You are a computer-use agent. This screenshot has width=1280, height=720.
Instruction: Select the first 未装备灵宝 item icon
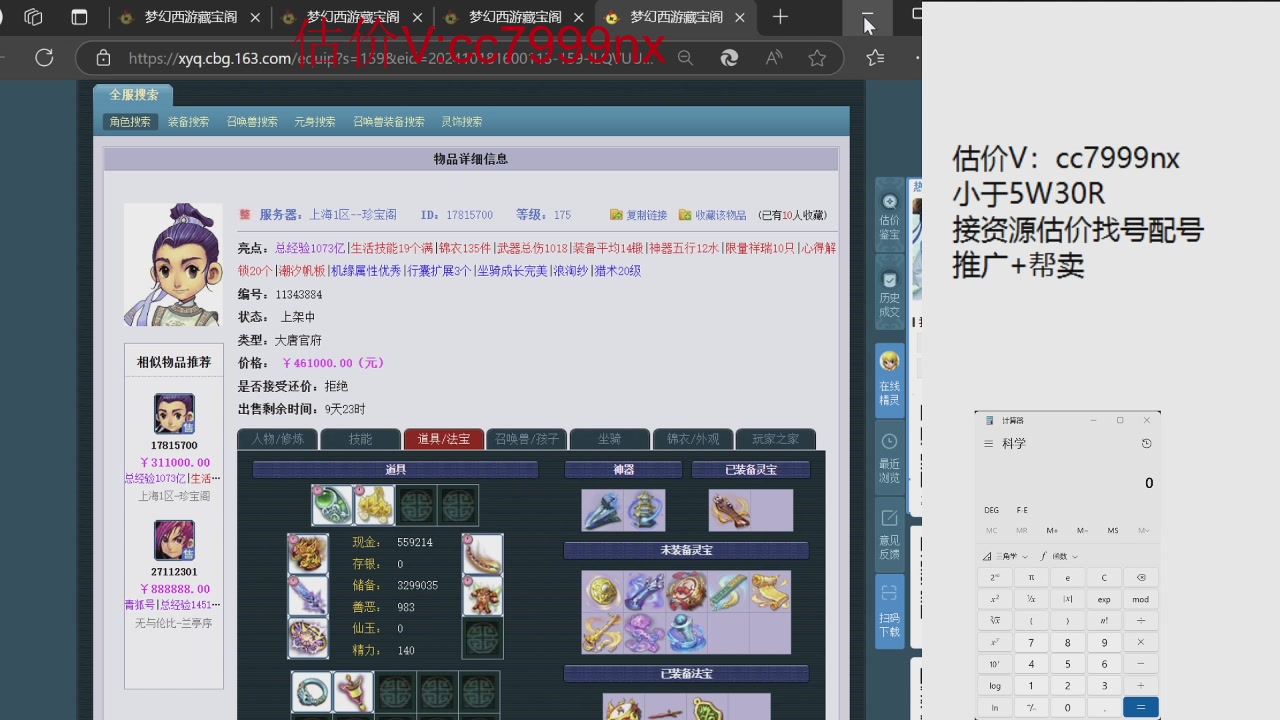602,591
